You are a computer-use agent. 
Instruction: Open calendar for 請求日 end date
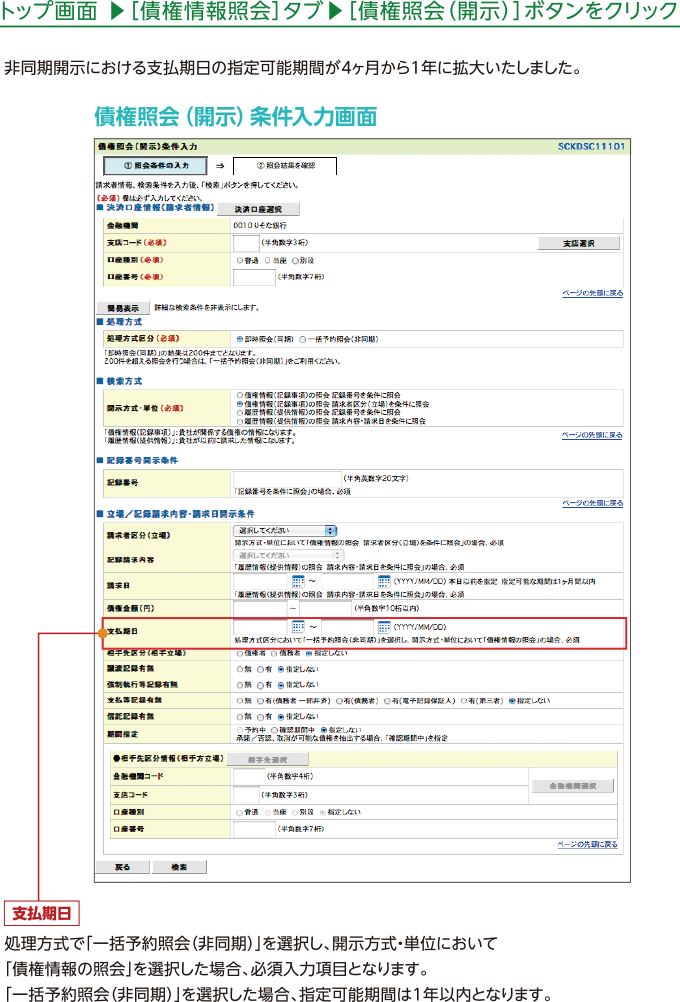click(x=384, y=582)
